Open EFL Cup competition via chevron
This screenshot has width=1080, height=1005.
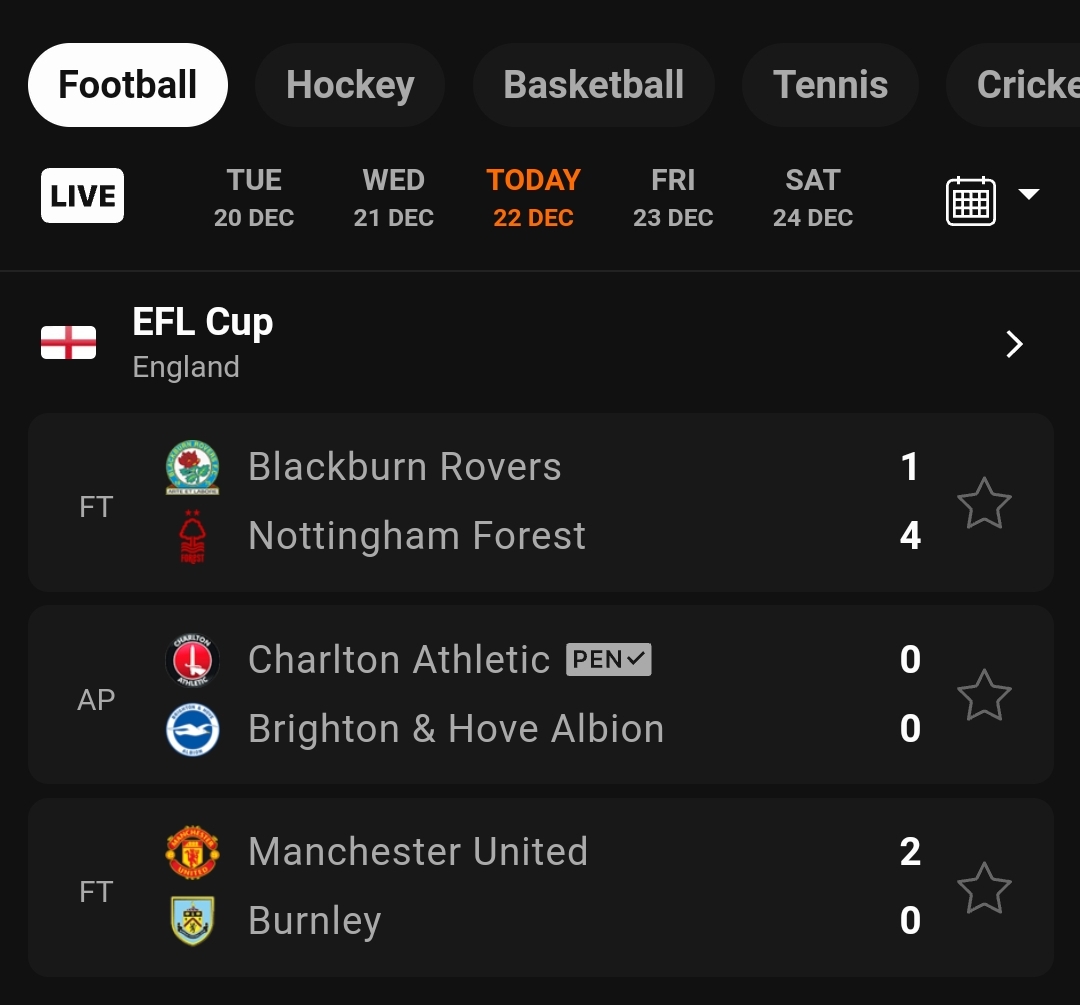click(x=1014, y=344)
